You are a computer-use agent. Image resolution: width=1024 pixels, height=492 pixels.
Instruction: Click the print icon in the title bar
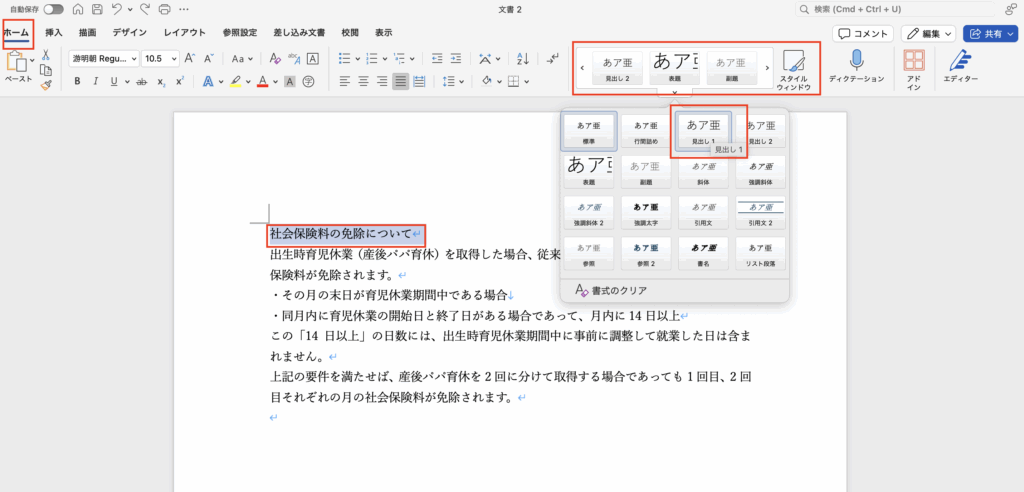click(162, 9)
